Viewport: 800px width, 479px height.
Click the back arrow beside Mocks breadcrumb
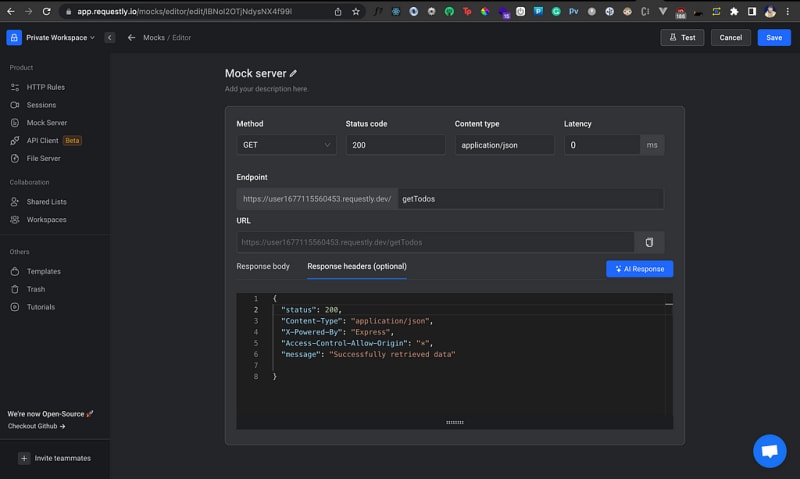132,37
